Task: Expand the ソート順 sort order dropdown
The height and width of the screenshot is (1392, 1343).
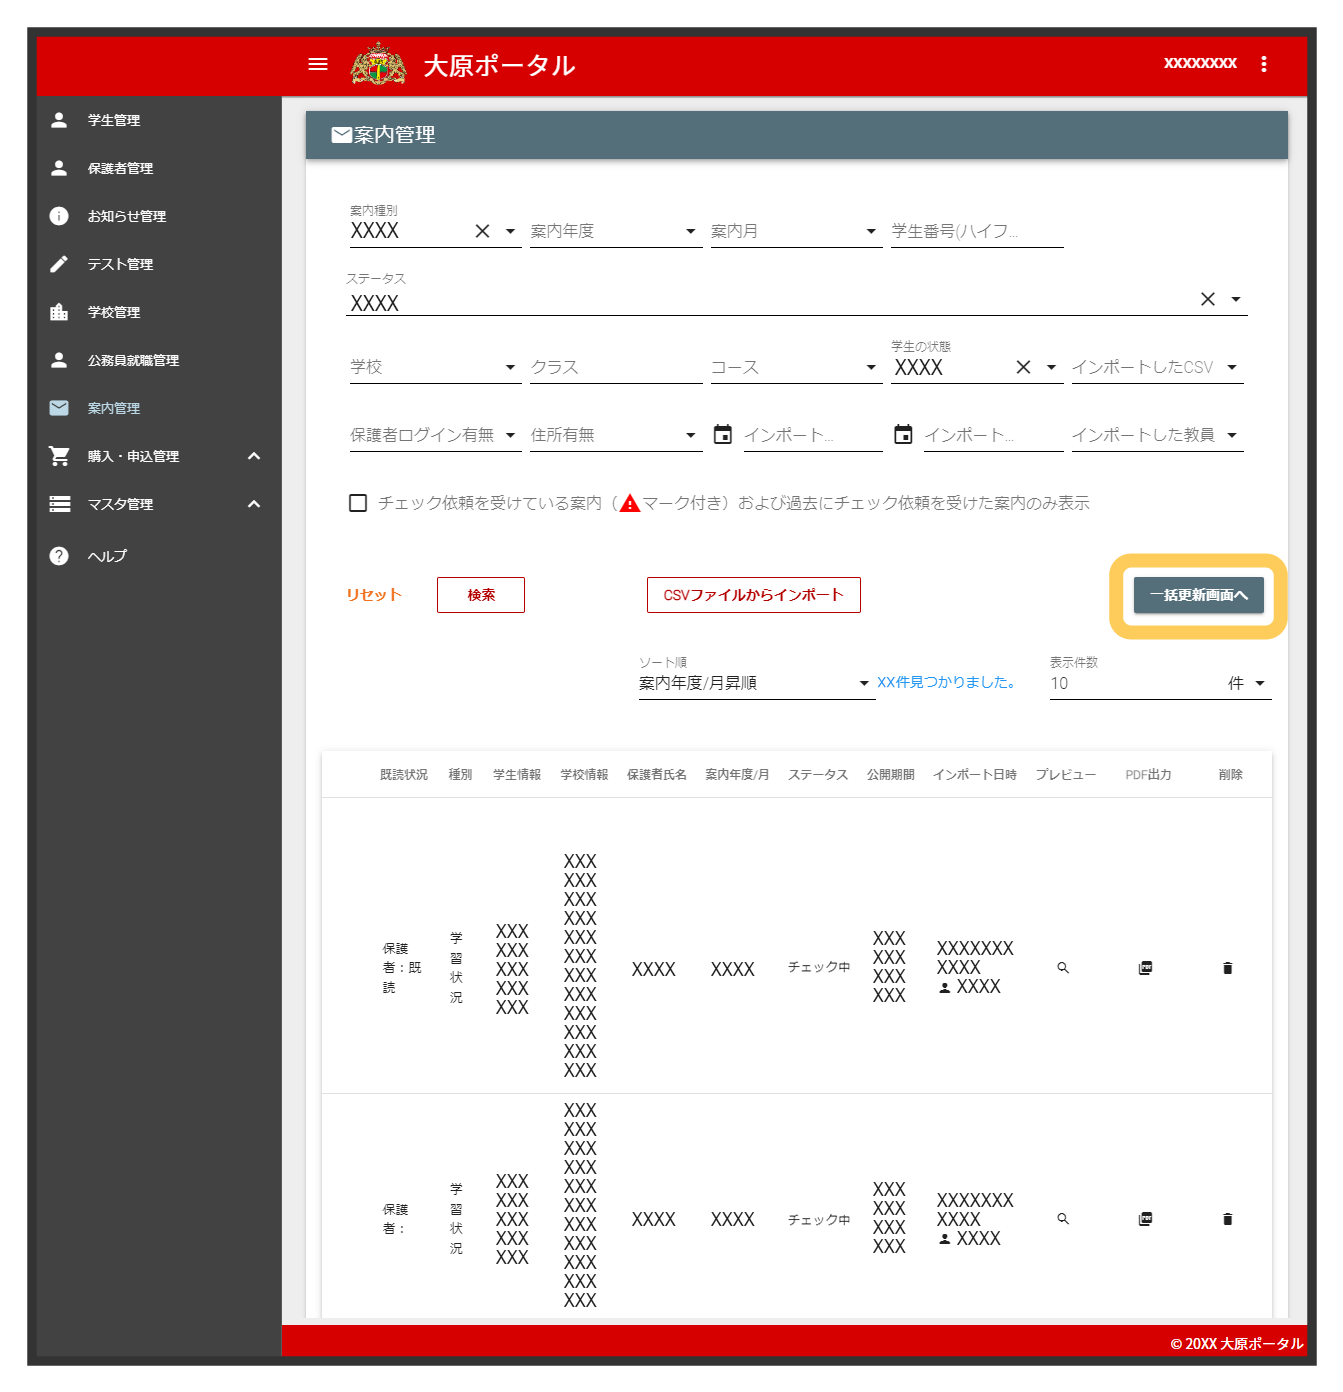Action: click(756, 683)
